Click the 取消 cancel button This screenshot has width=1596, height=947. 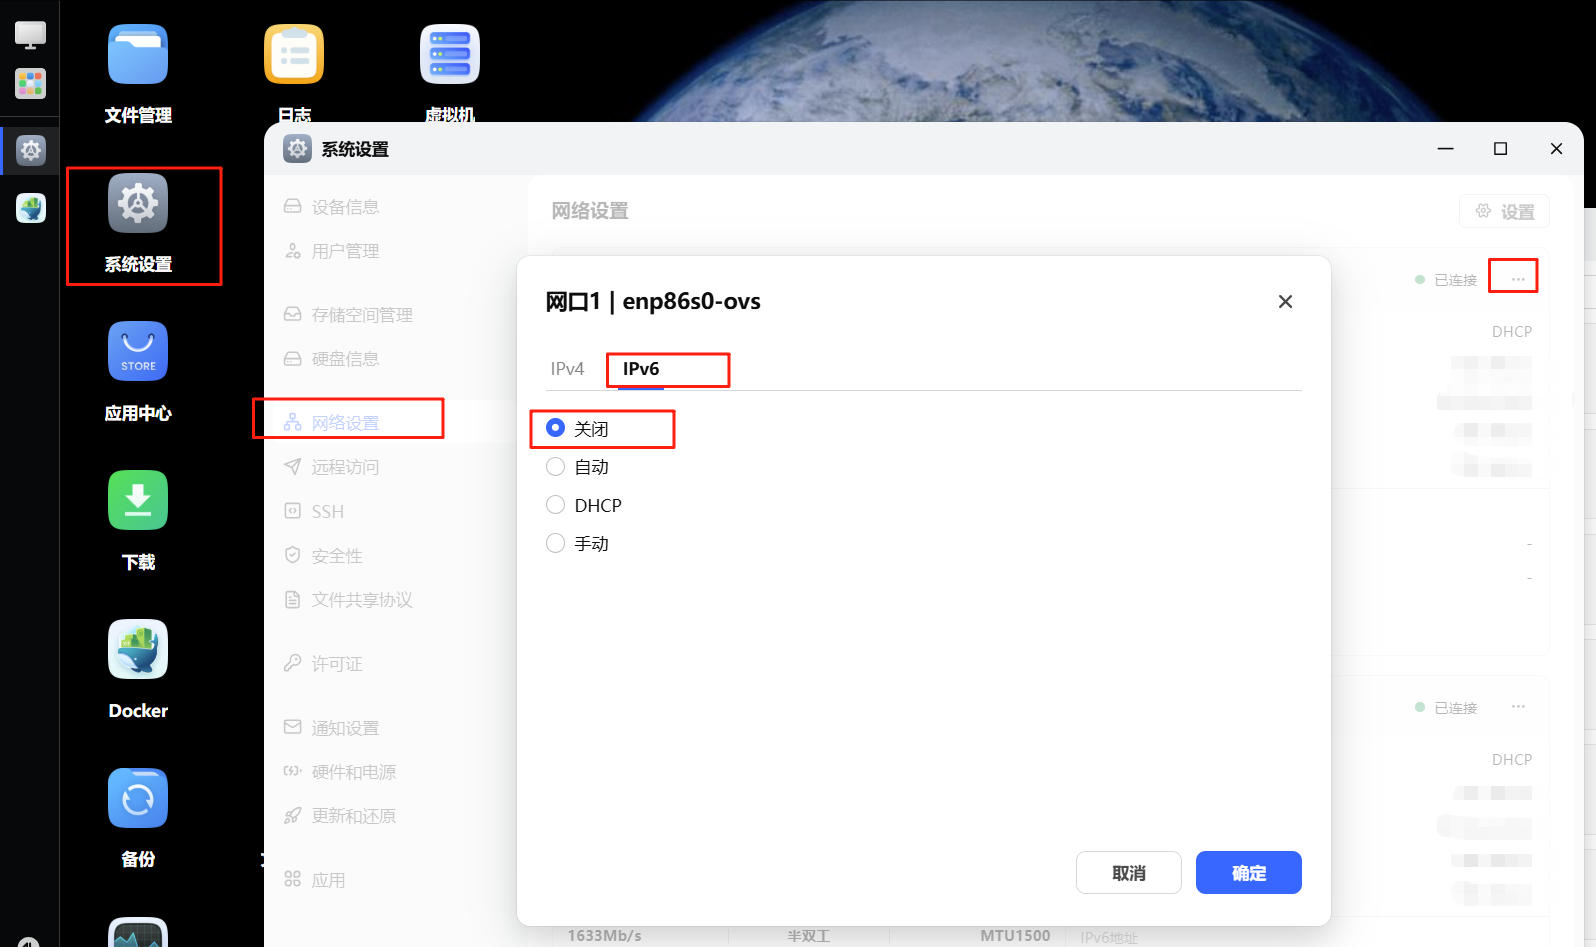pos(1129,873)
